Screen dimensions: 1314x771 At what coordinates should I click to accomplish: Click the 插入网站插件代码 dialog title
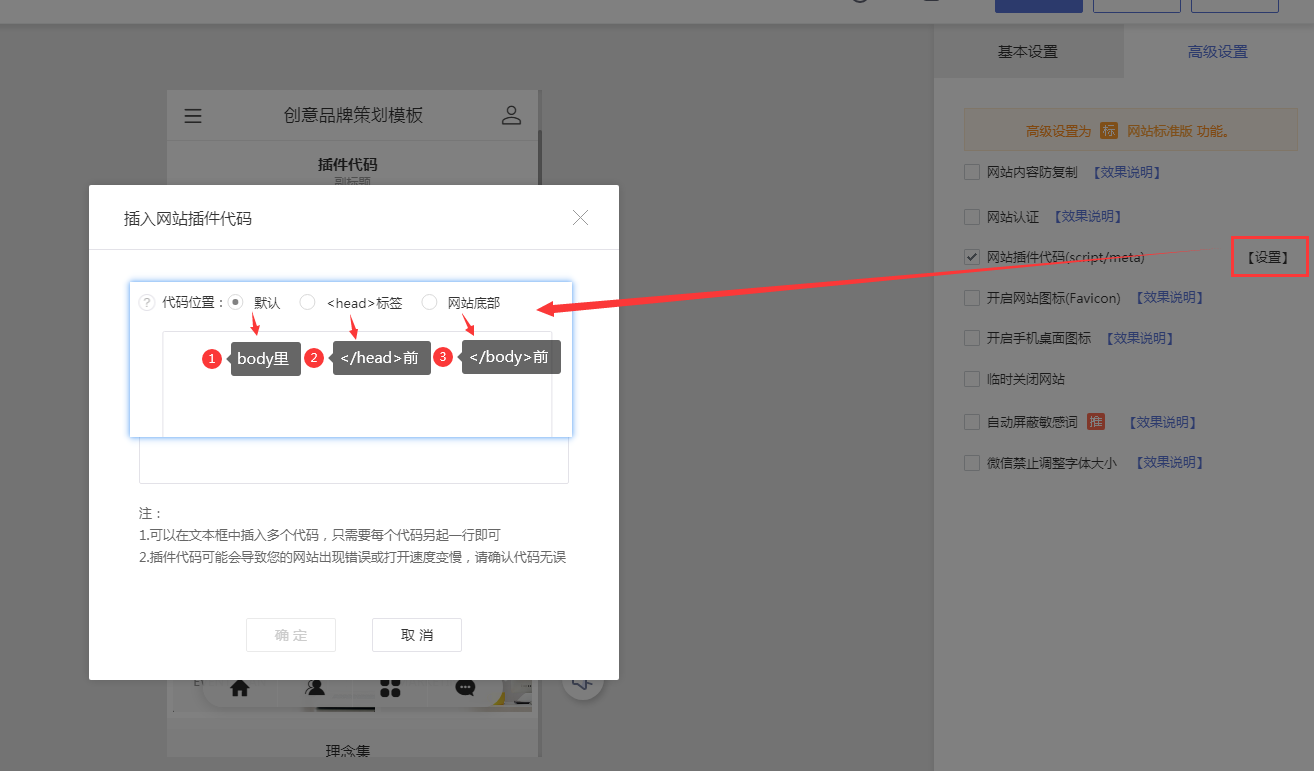click(x=187, y=218)
